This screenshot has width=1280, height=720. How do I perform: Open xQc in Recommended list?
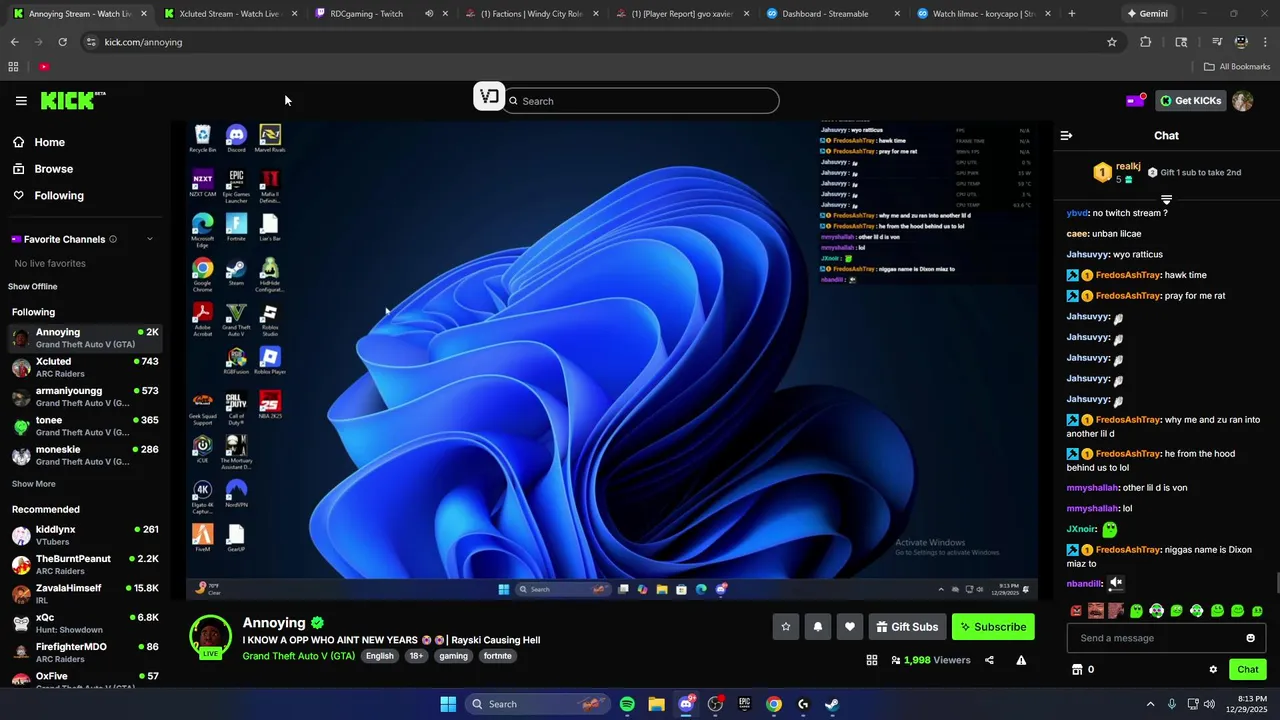pos(85,624)
